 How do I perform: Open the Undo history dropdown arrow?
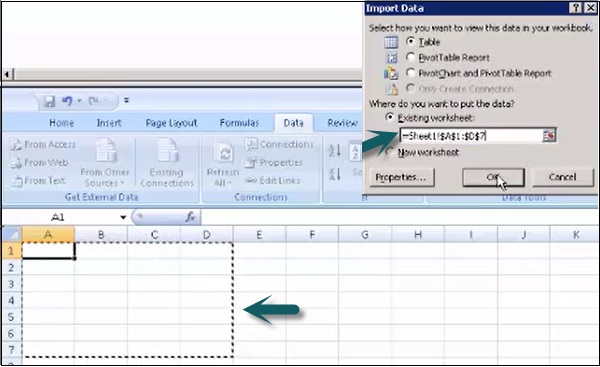click(80, 101)
